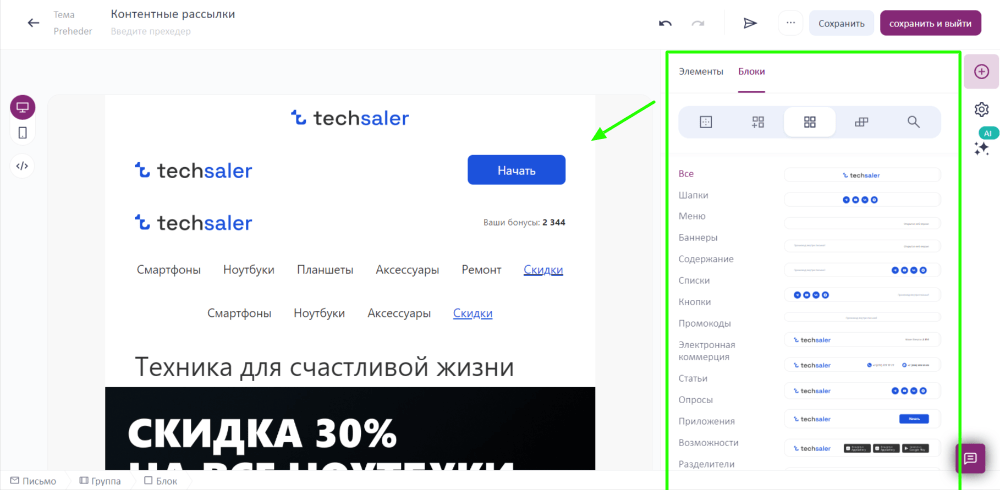Click the back arrow icon
The image size is (1000, 490).
coord(33,23)
